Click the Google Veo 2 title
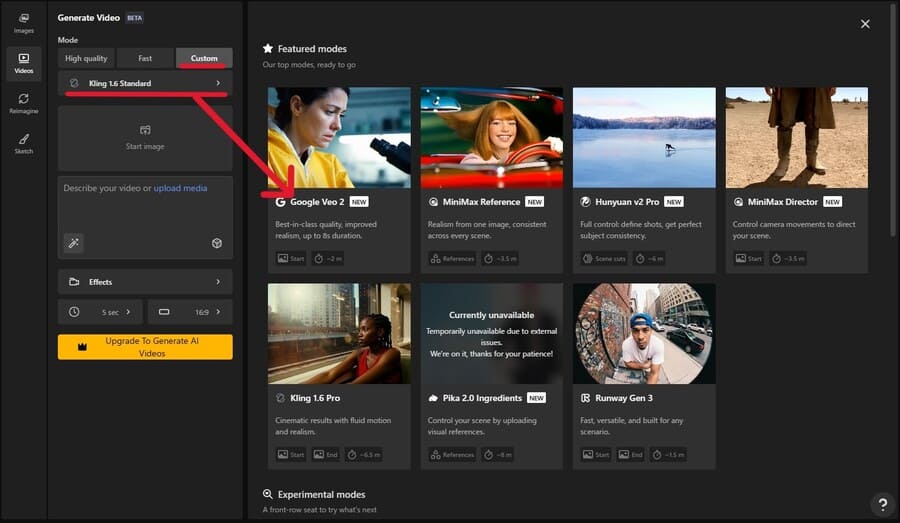 pyautogui.click(x=317, y=202)
